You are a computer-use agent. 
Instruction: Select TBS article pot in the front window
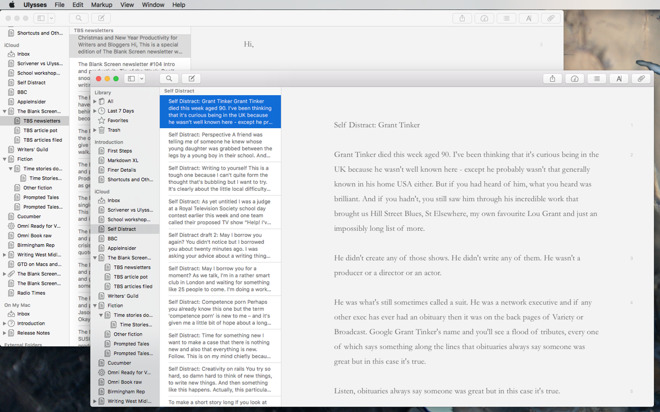click(130, 277)
